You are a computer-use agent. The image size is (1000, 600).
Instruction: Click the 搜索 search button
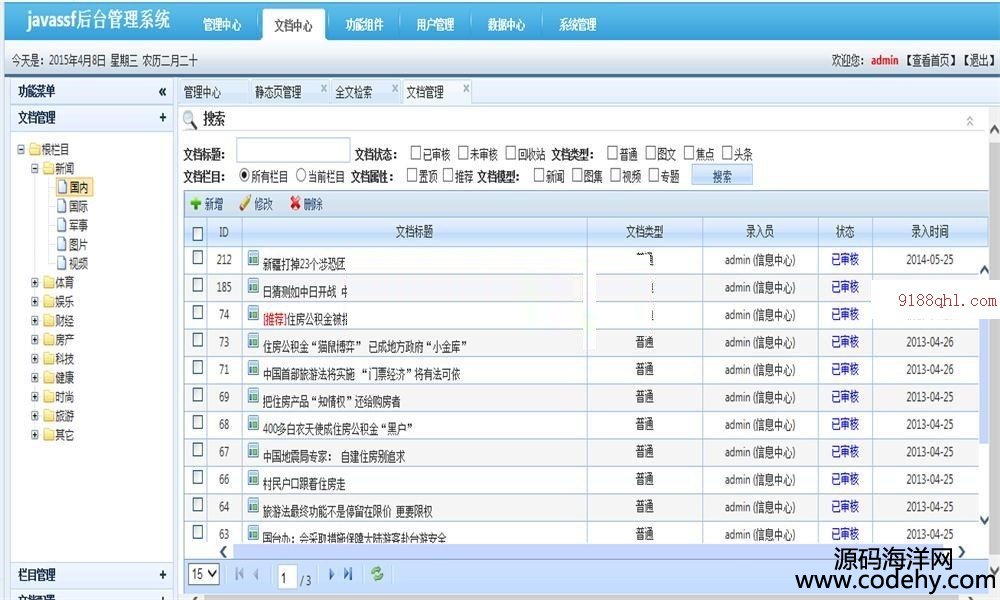pyautogui.click(x=722, y=176)
